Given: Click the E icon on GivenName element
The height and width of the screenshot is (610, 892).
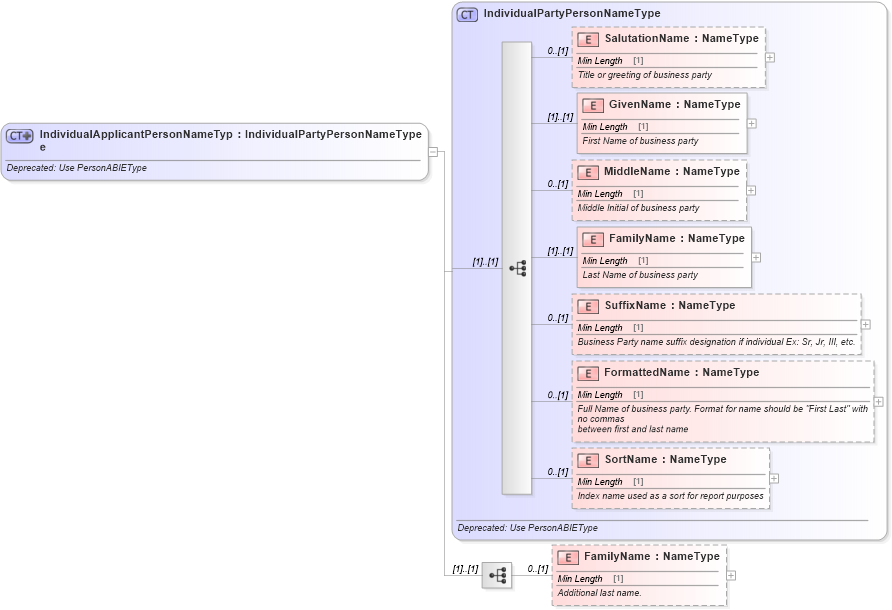Looking at the screenshot, I should tap(592, 104).
